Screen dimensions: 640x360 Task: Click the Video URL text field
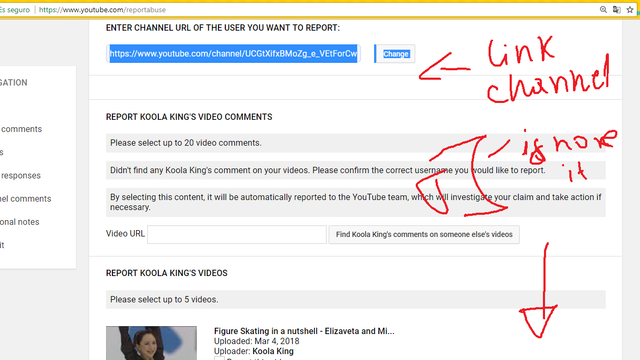coord(237,234)
